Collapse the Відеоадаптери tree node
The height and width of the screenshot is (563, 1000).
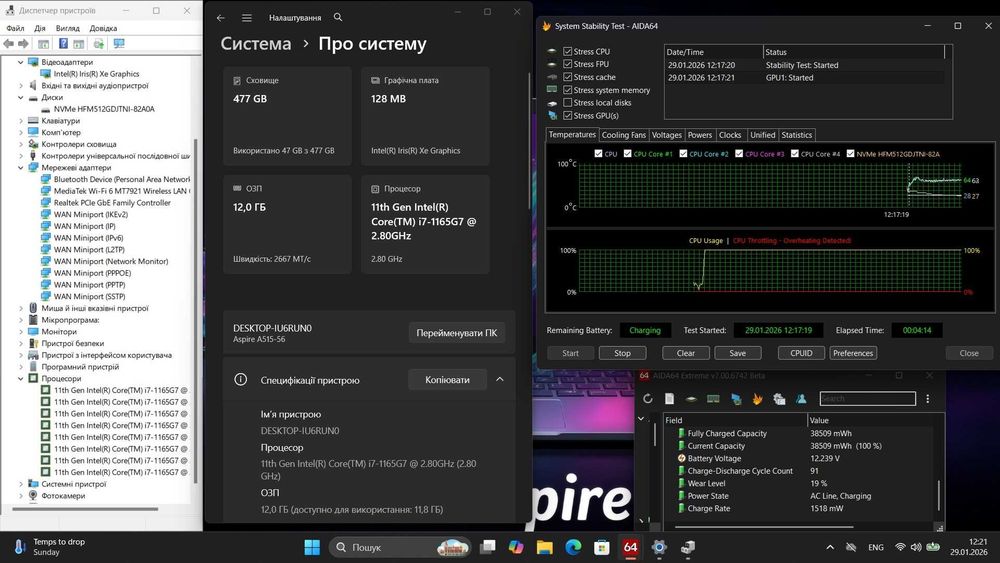tap(20, 62)
